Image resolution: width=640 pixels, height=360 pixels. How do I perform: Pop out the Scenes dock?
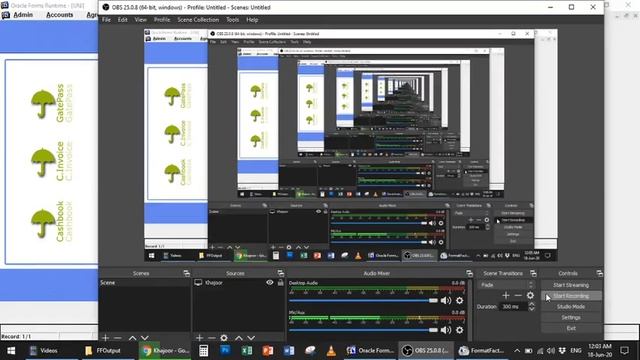pyautogui.click(x=187, y=273)
